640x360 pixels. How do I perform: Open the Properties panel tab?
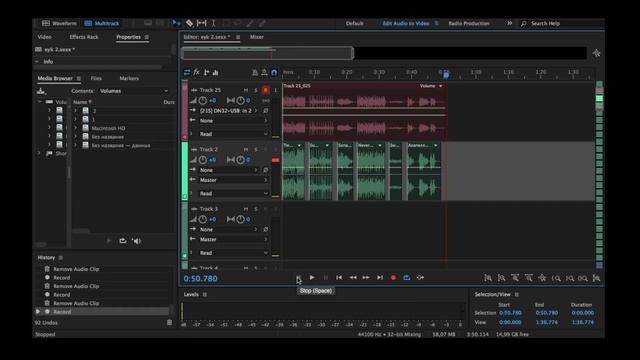(x=128, y=37)
